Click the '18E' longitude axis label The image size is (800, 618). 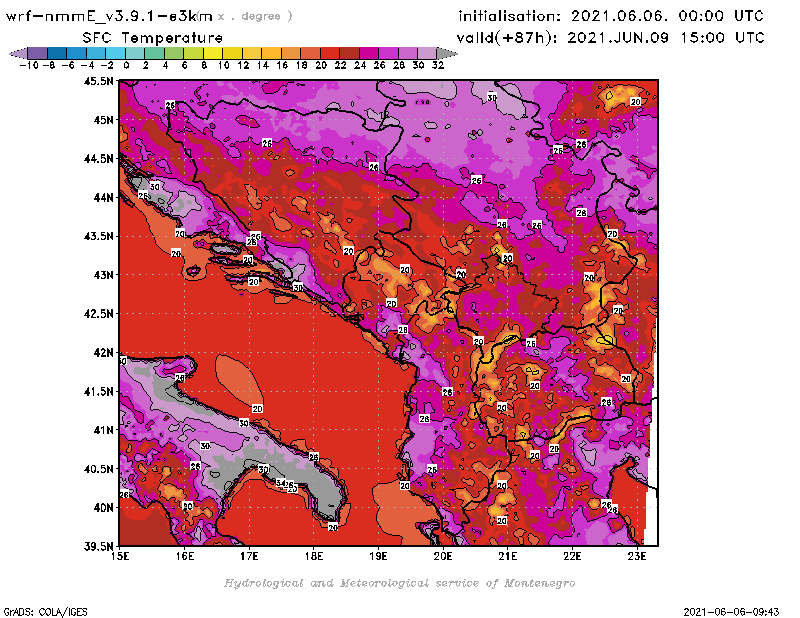tap(314, 556)
